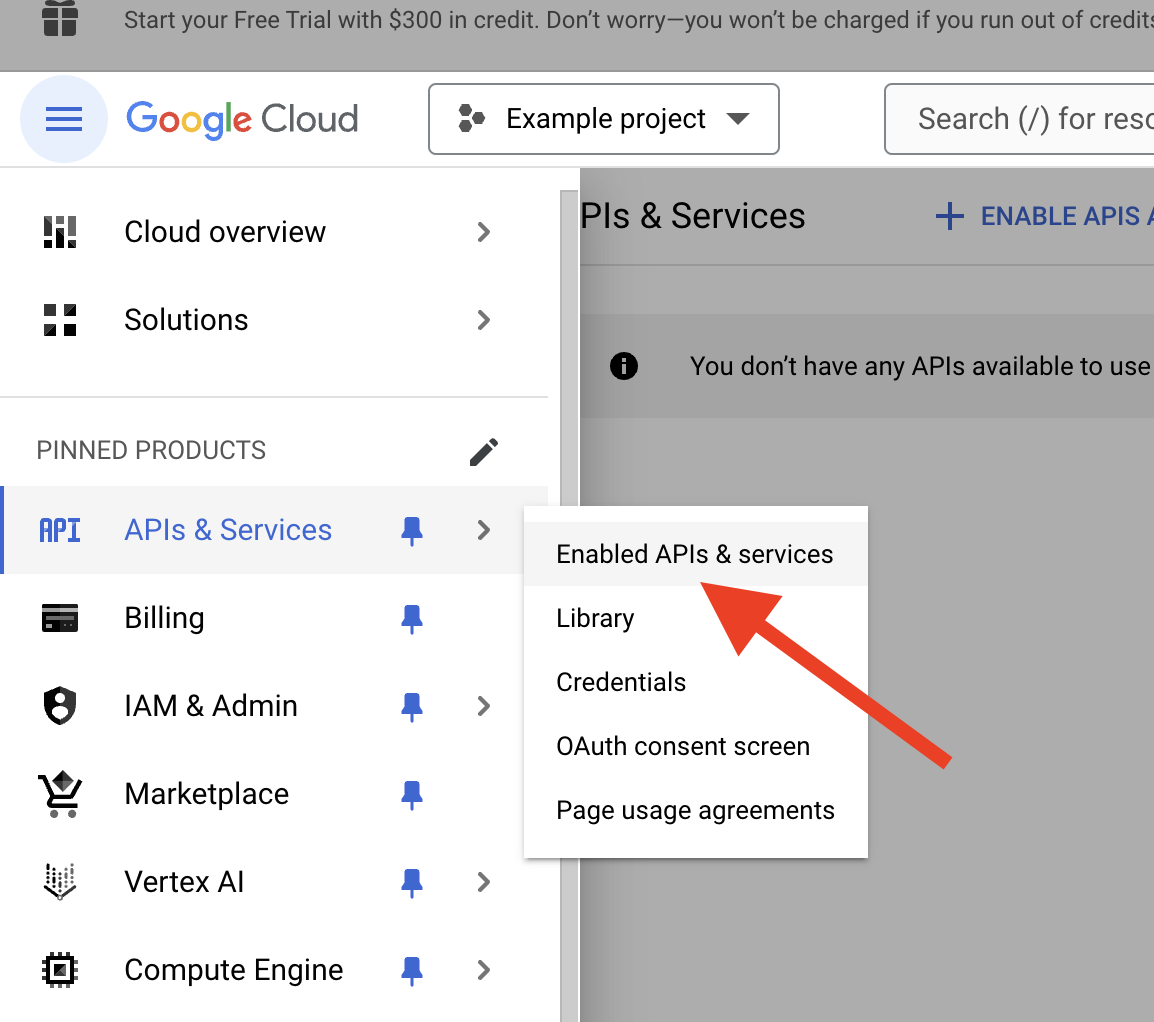The width and height of the screenshot is (1154, 1022).
Task: Expand the IAM & Admin submenu chevron
Action: tap(484, 706)
